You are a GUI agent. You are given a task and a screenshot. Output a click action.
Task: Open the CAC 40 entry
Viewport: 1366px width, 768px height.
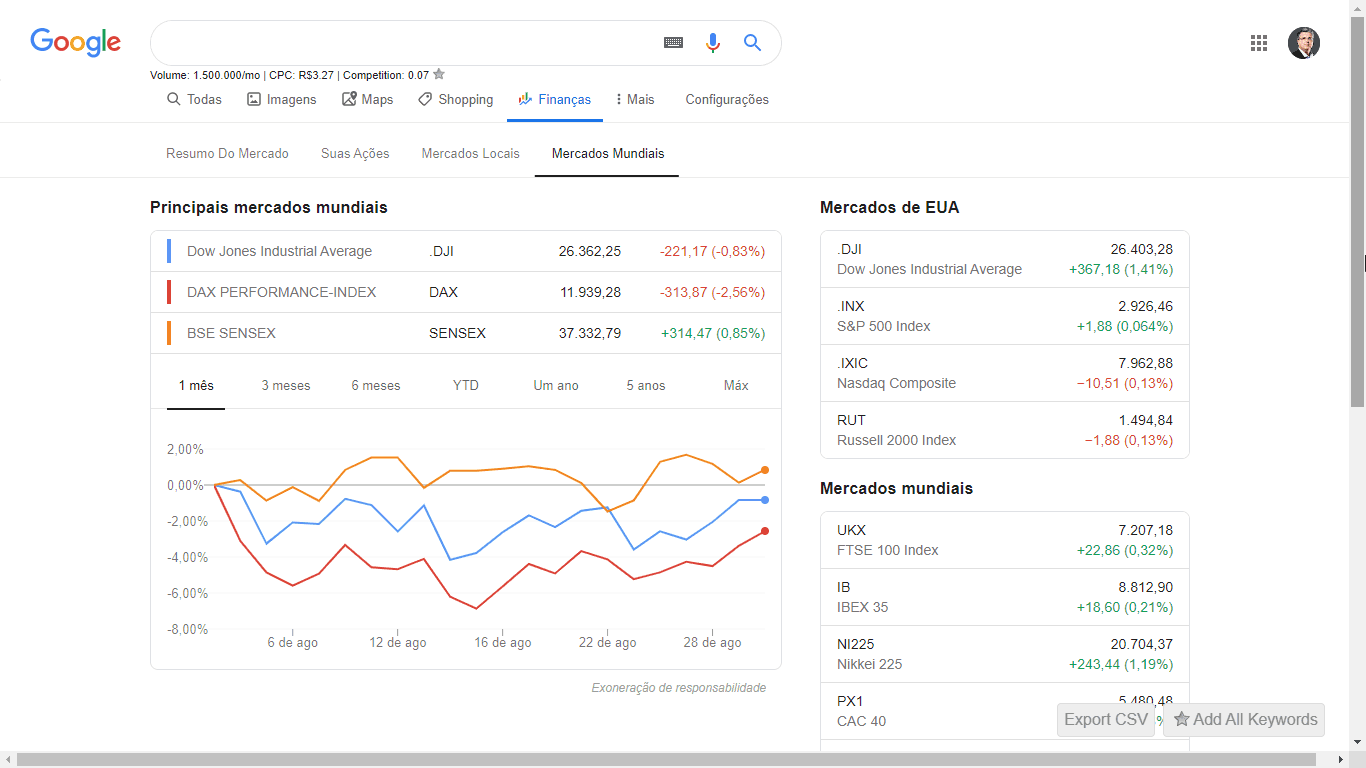(x=1005, y=711)
